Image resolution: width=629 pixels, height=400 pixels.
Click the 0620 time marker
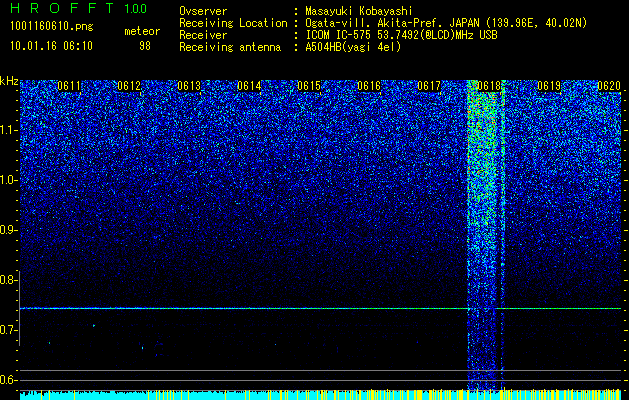point(609,86)
